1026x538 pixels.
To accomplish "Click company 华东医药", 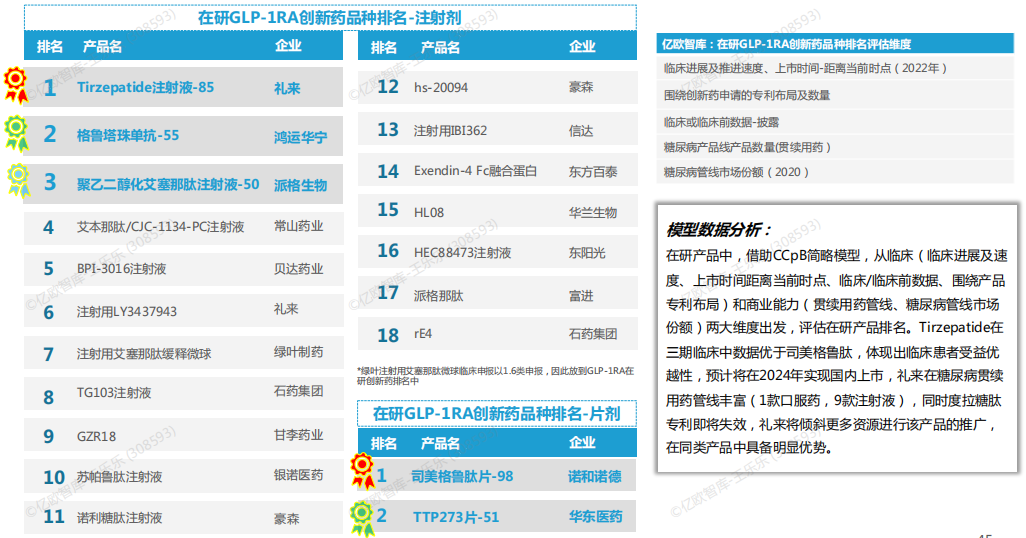I will 595,517.
